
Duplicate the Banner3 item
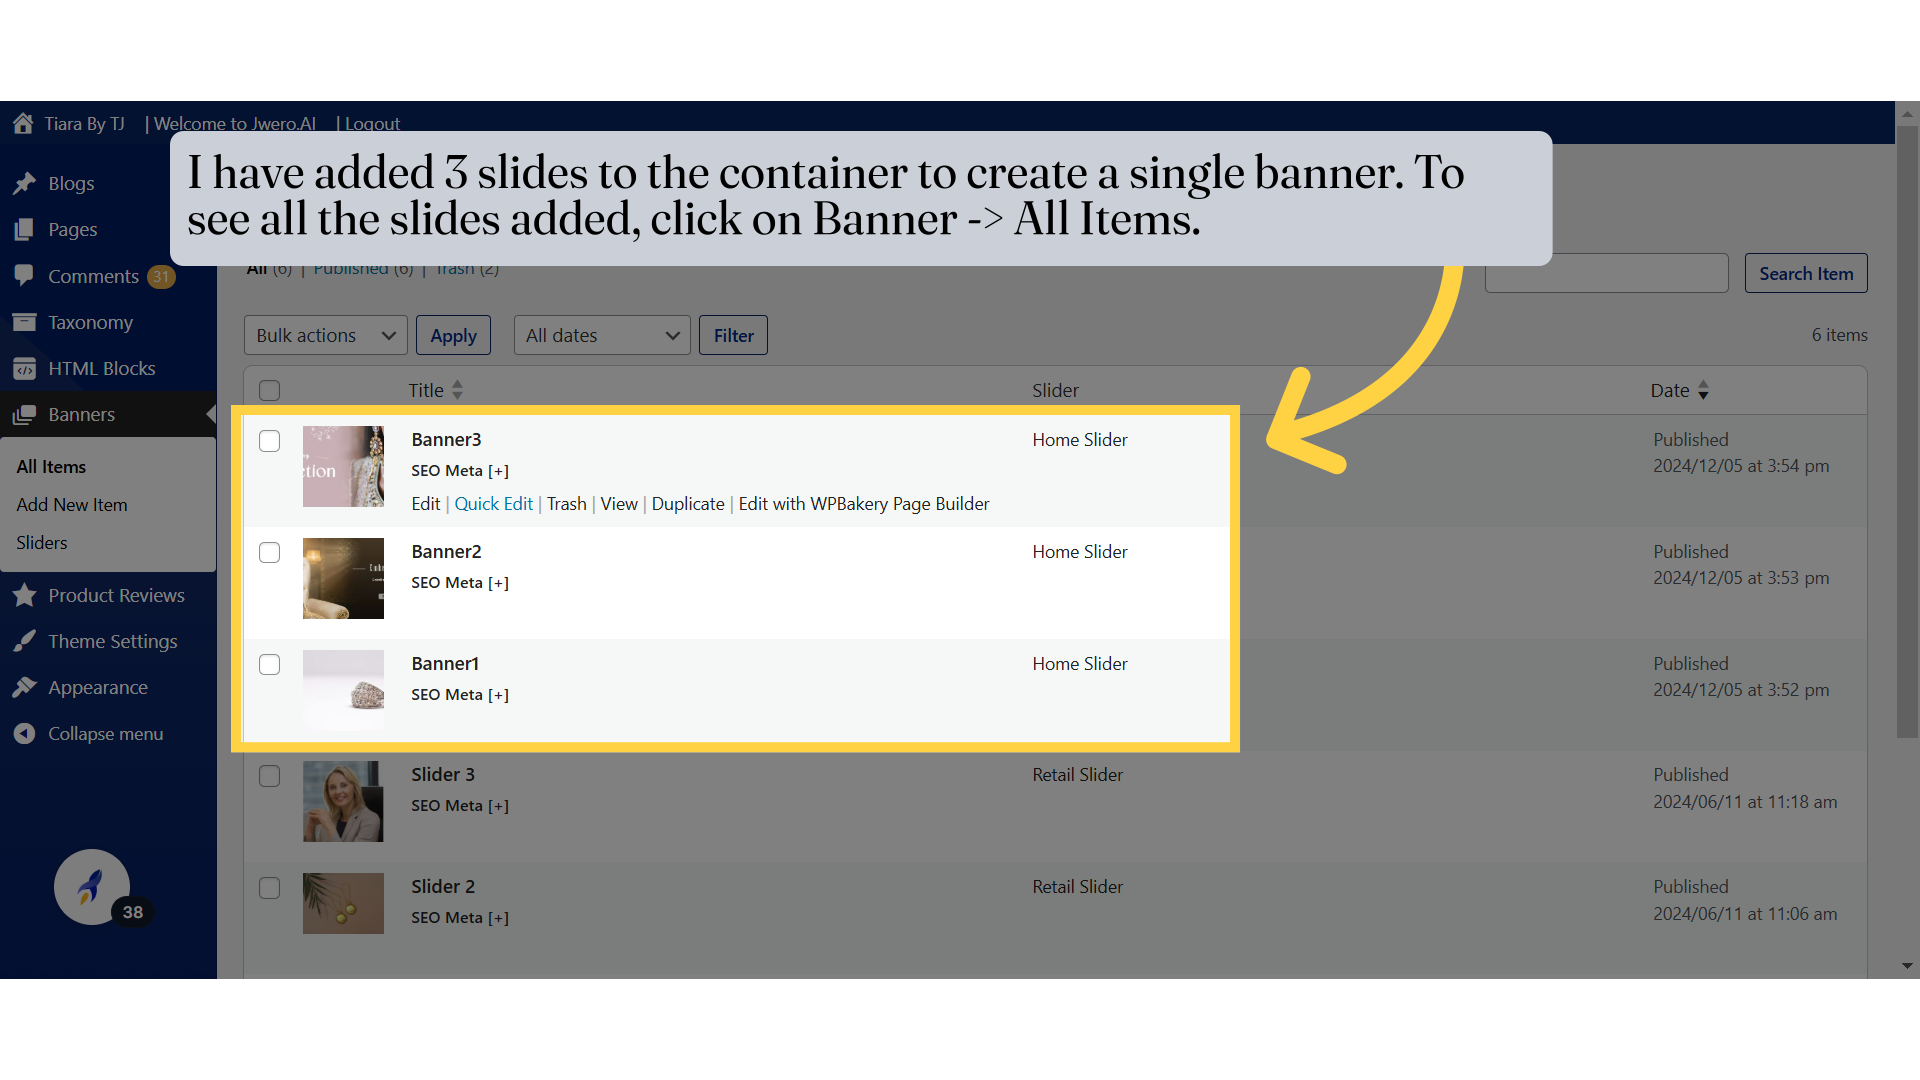688,504
